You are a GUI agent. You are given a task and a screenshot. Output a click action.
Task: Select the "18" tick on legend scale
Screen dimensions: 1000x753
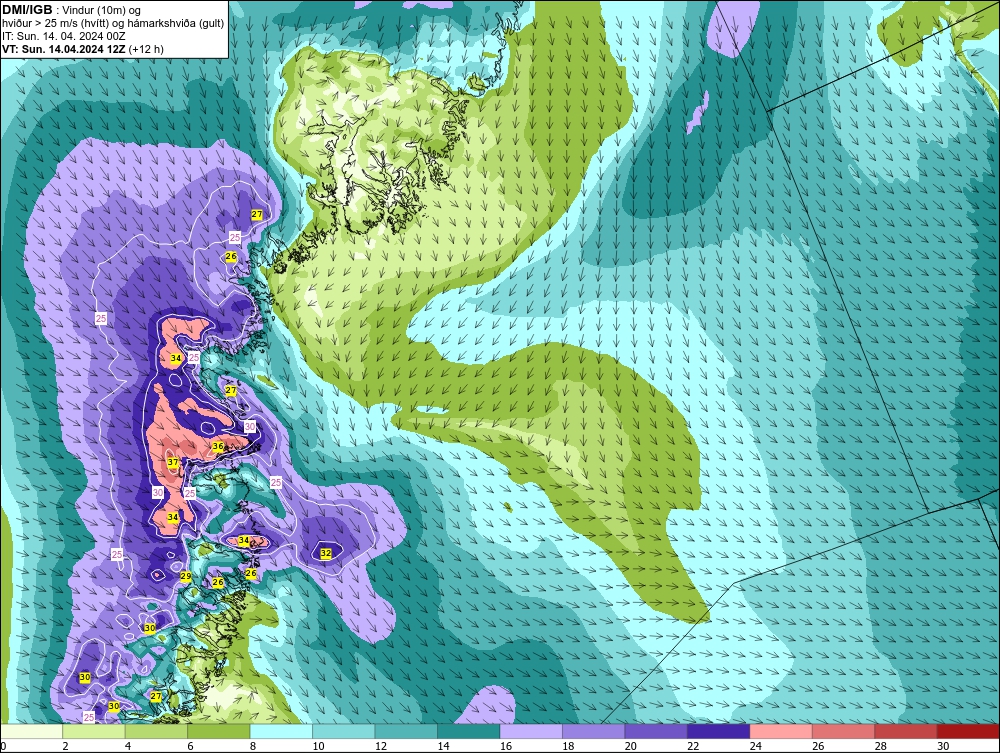click(x=568, y=746)
